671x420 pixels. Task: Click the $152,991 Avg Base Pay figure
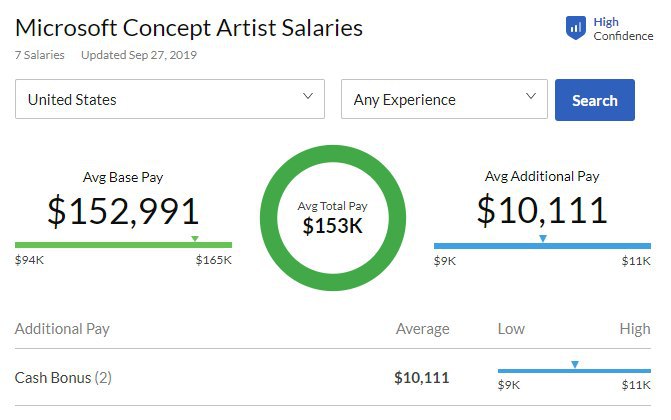(x=123, y=211)
